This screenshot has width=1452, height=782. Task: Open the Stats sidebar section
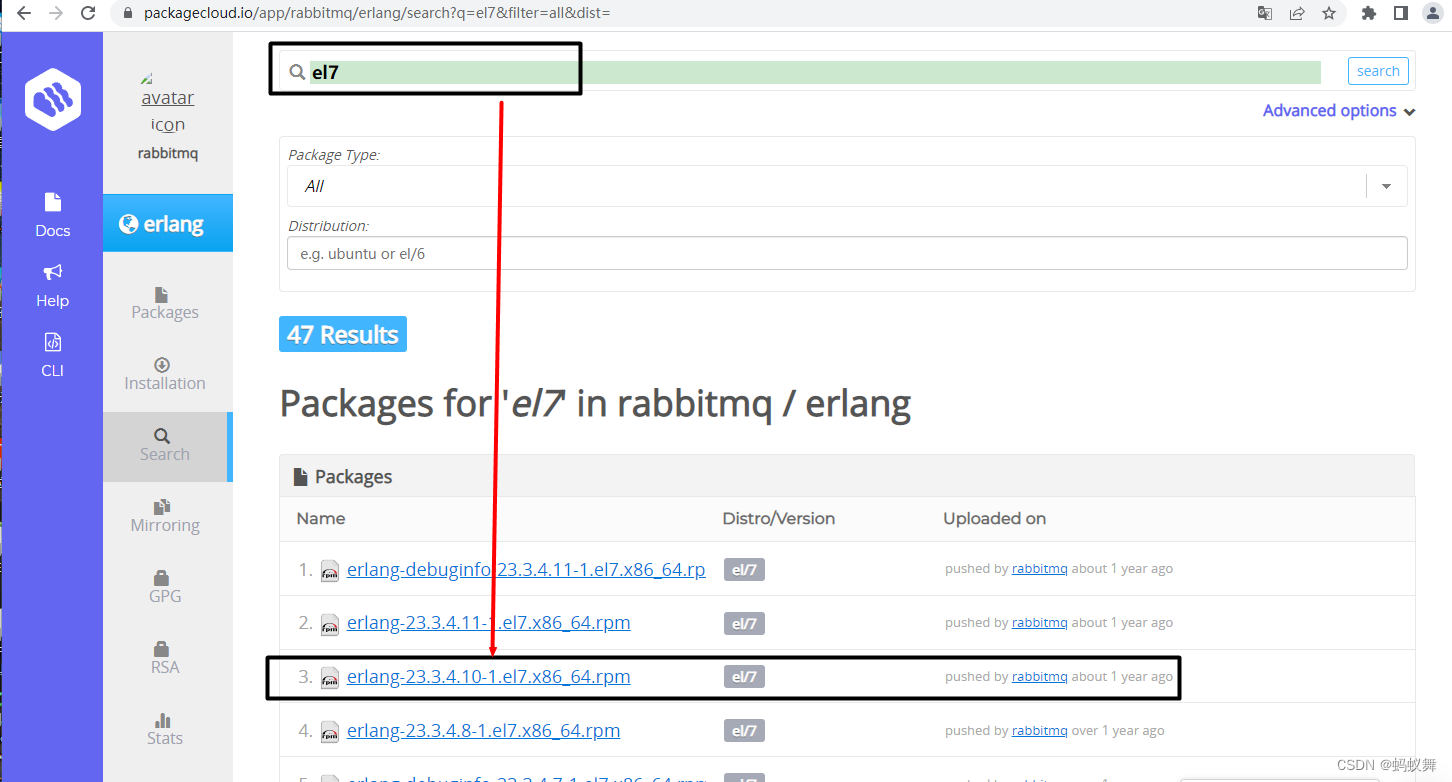click(x=165, y=729)
